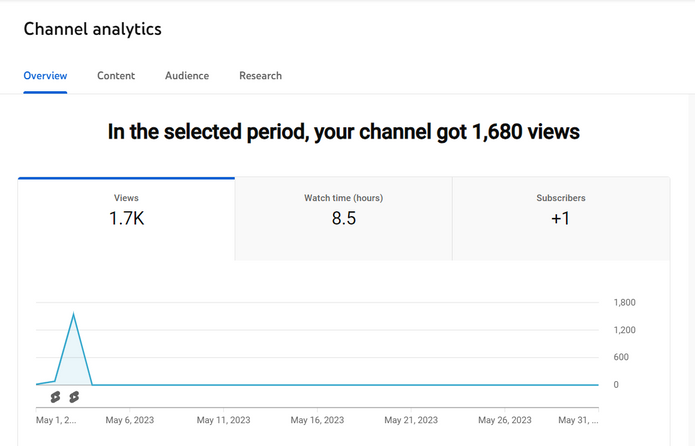Click the May 6, 2023 axis label
Viewport: 695px width, 446px height.
tap(130, 420)
